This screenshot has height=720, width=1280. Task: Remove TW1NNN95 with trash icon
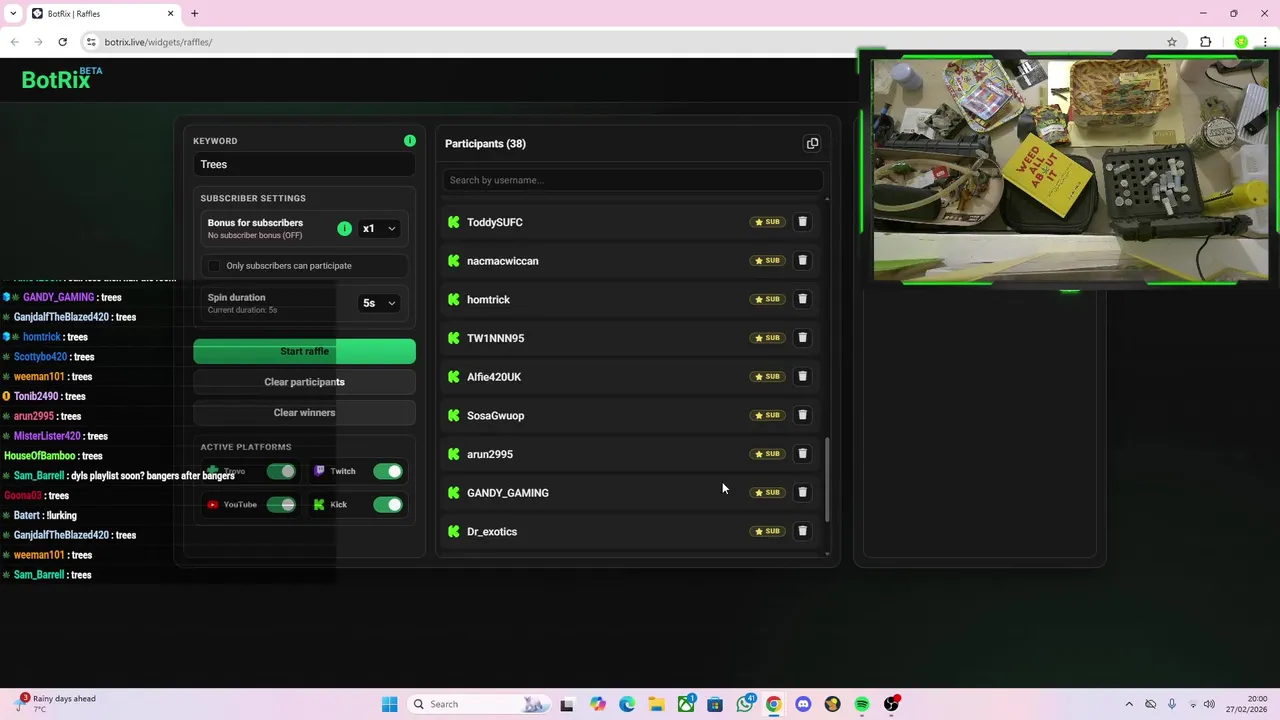point(802,338)
